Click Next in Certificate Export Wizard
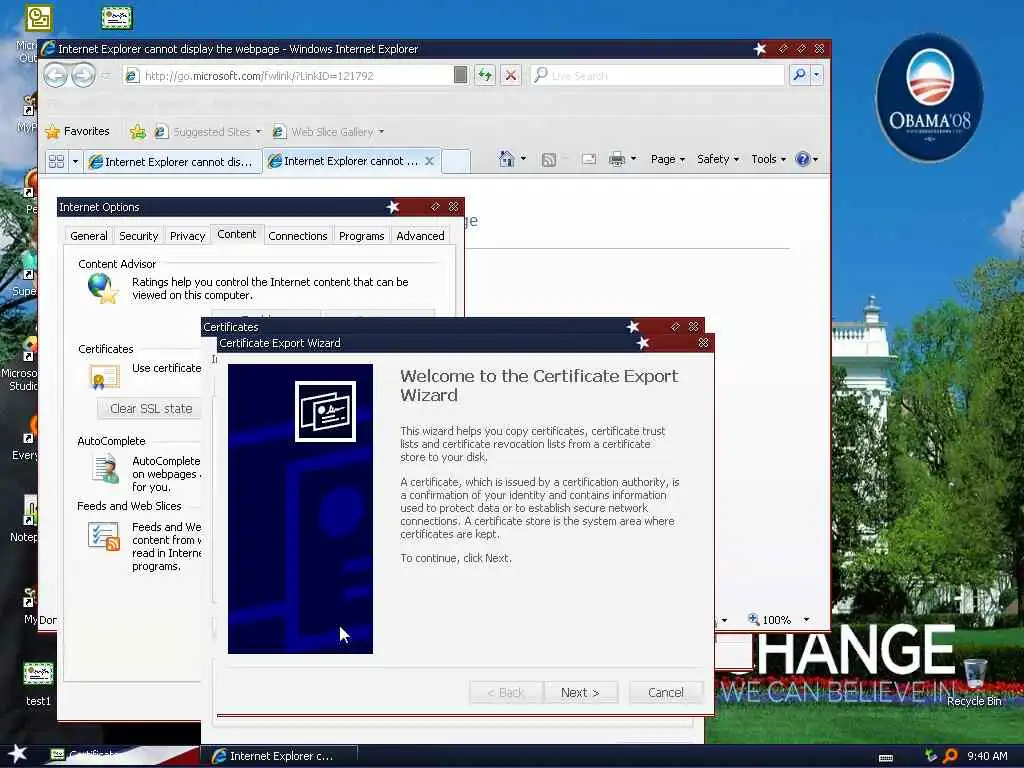The image size is (1024, 768). (x=580, y=692)
